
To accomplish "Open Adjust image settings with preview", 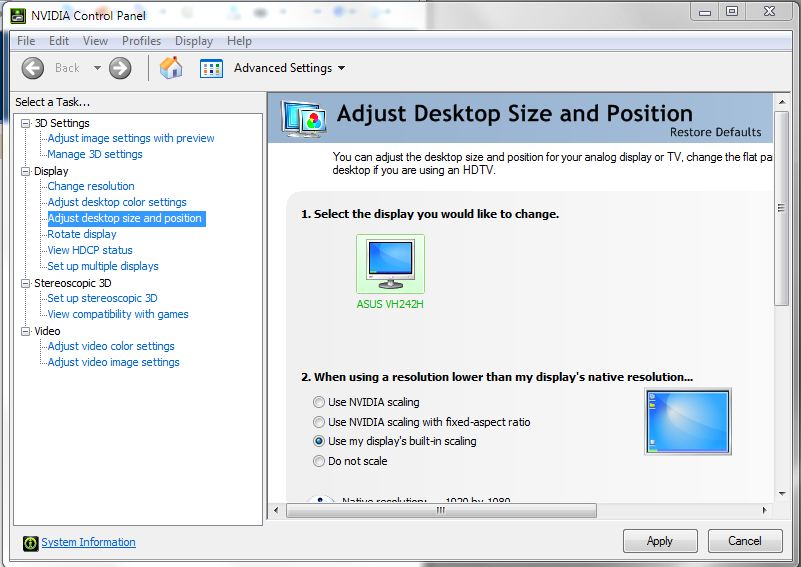I will click(x=131, y=138).
